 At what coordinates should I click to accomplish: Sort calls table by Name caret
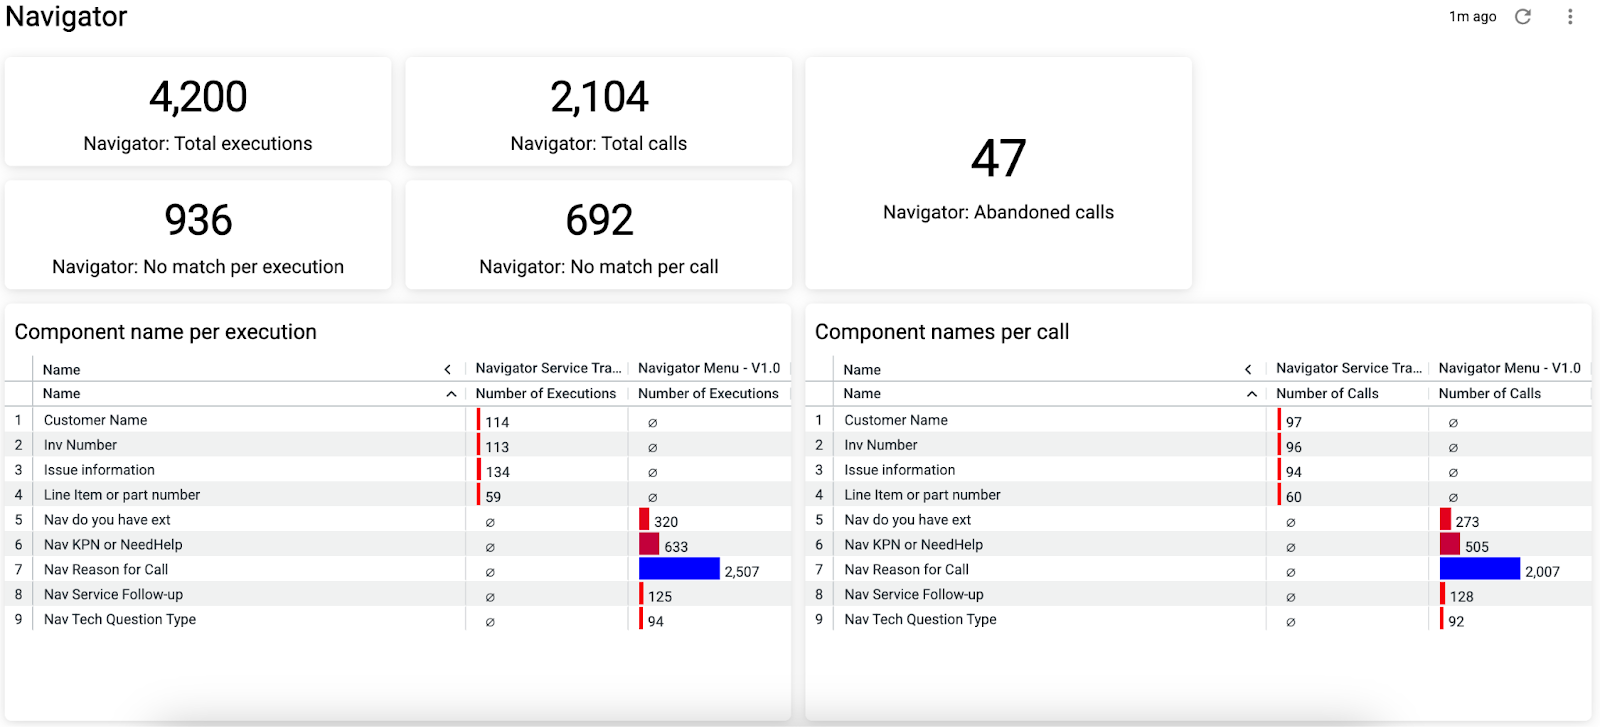click(1252, 394)
